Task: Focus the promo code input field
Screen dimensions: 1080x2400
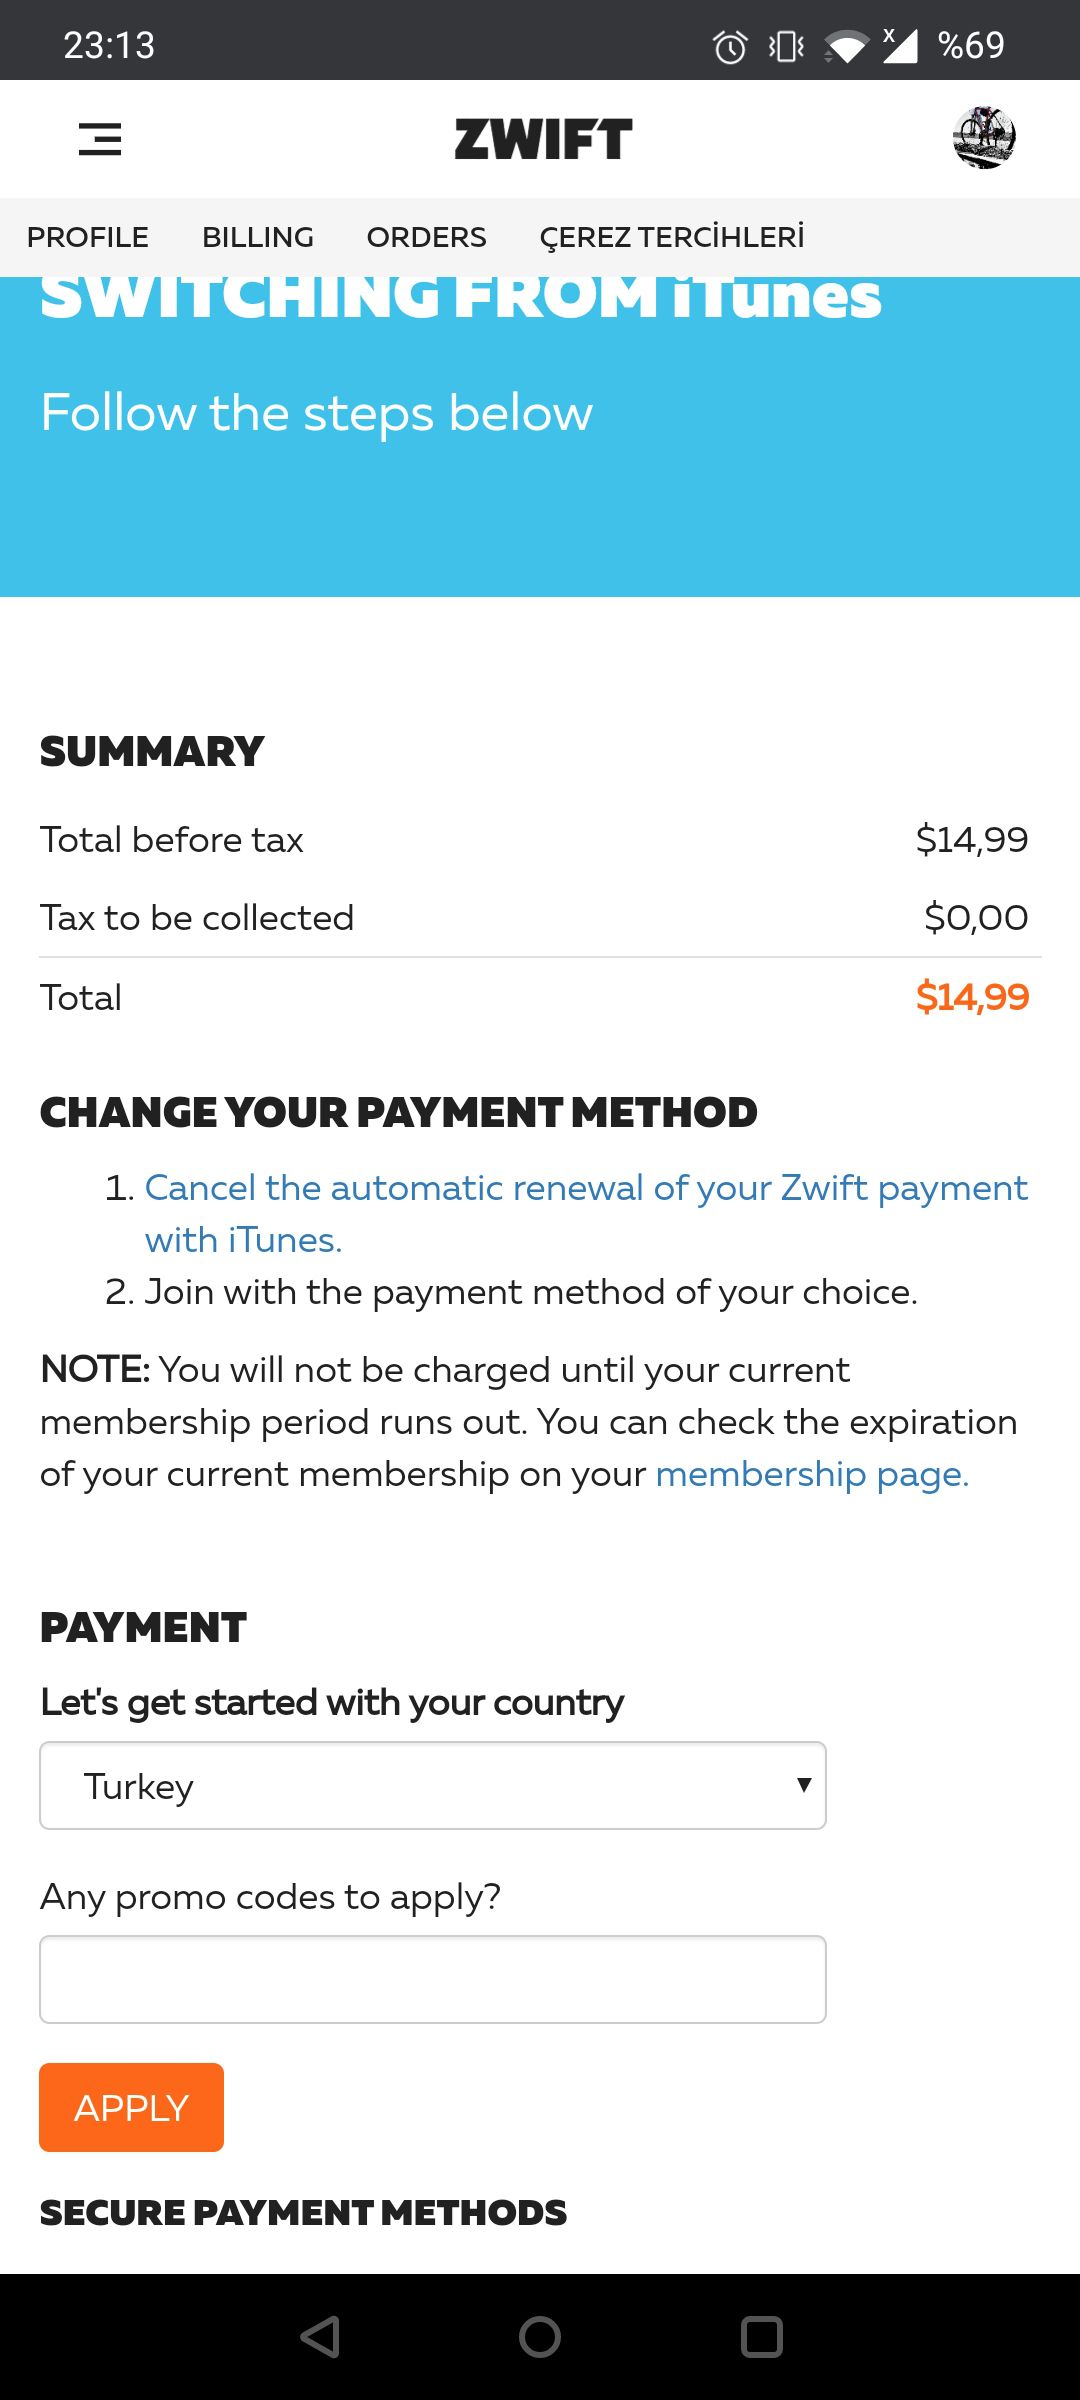Action: 432,1979
